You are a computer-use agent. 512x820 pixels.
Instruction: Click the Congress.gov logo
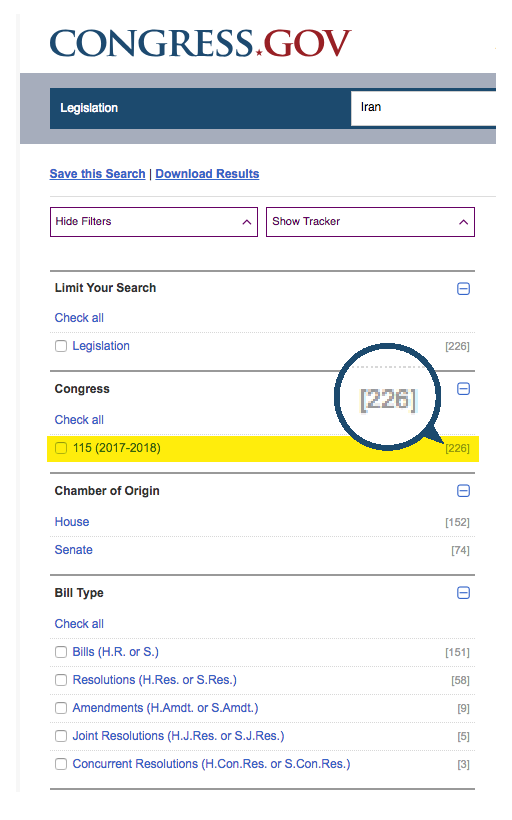tap(200, 43)
